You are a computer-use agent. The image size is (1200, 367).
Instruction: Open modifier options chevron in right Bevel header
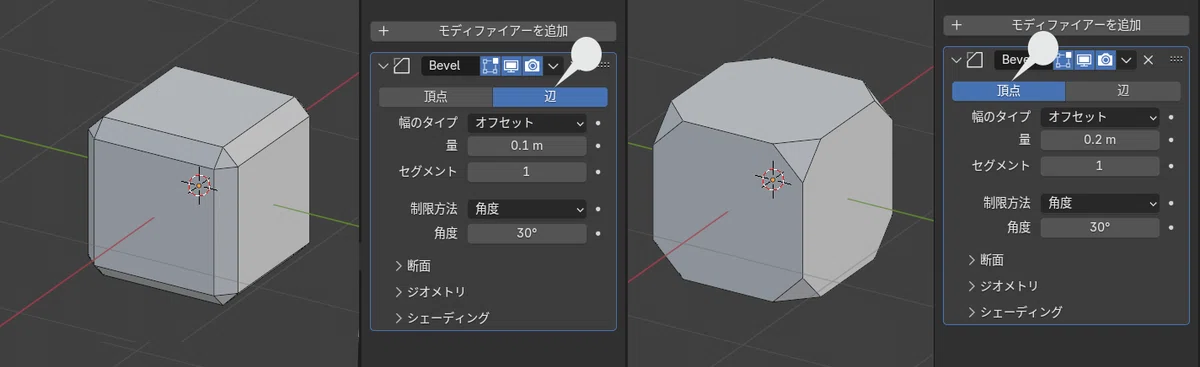point(1126,60)
